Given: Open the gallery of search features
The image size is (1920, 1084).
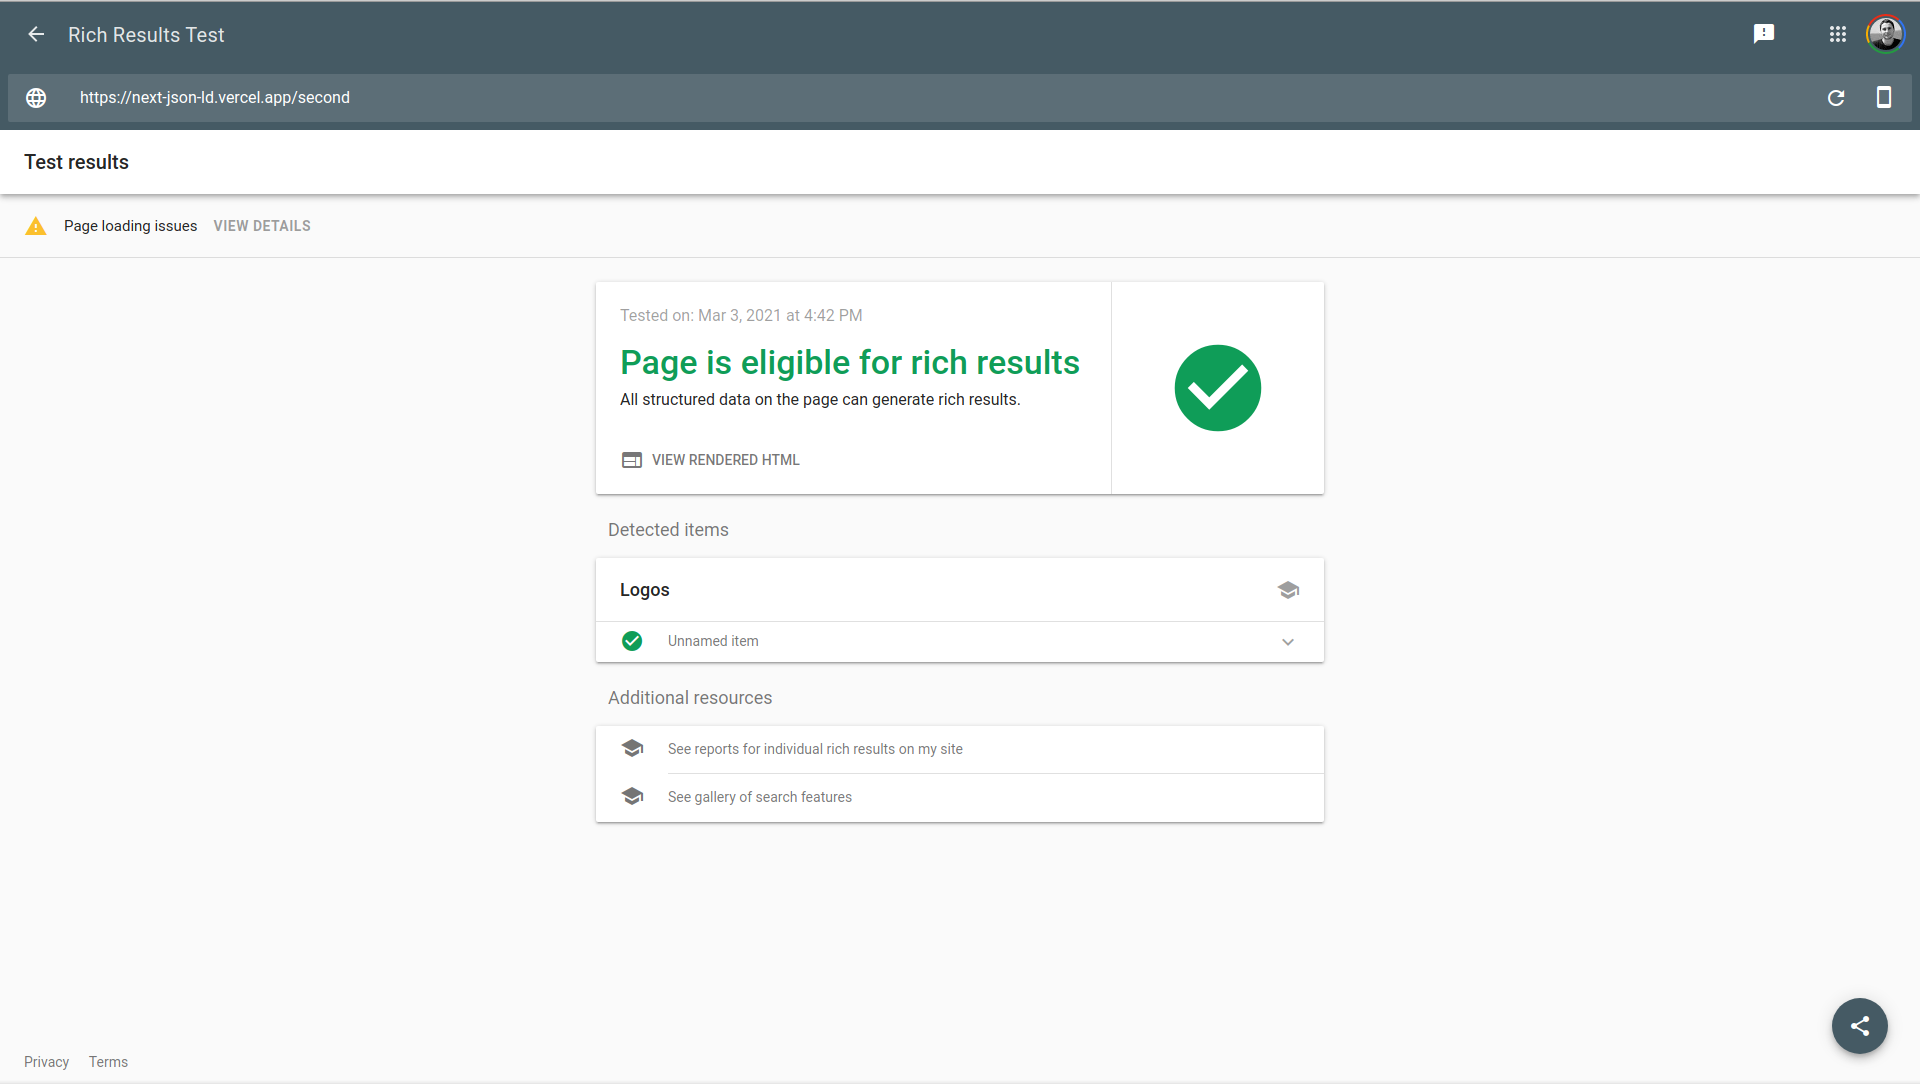Looking at the screenshot, I should coord(759,797).
